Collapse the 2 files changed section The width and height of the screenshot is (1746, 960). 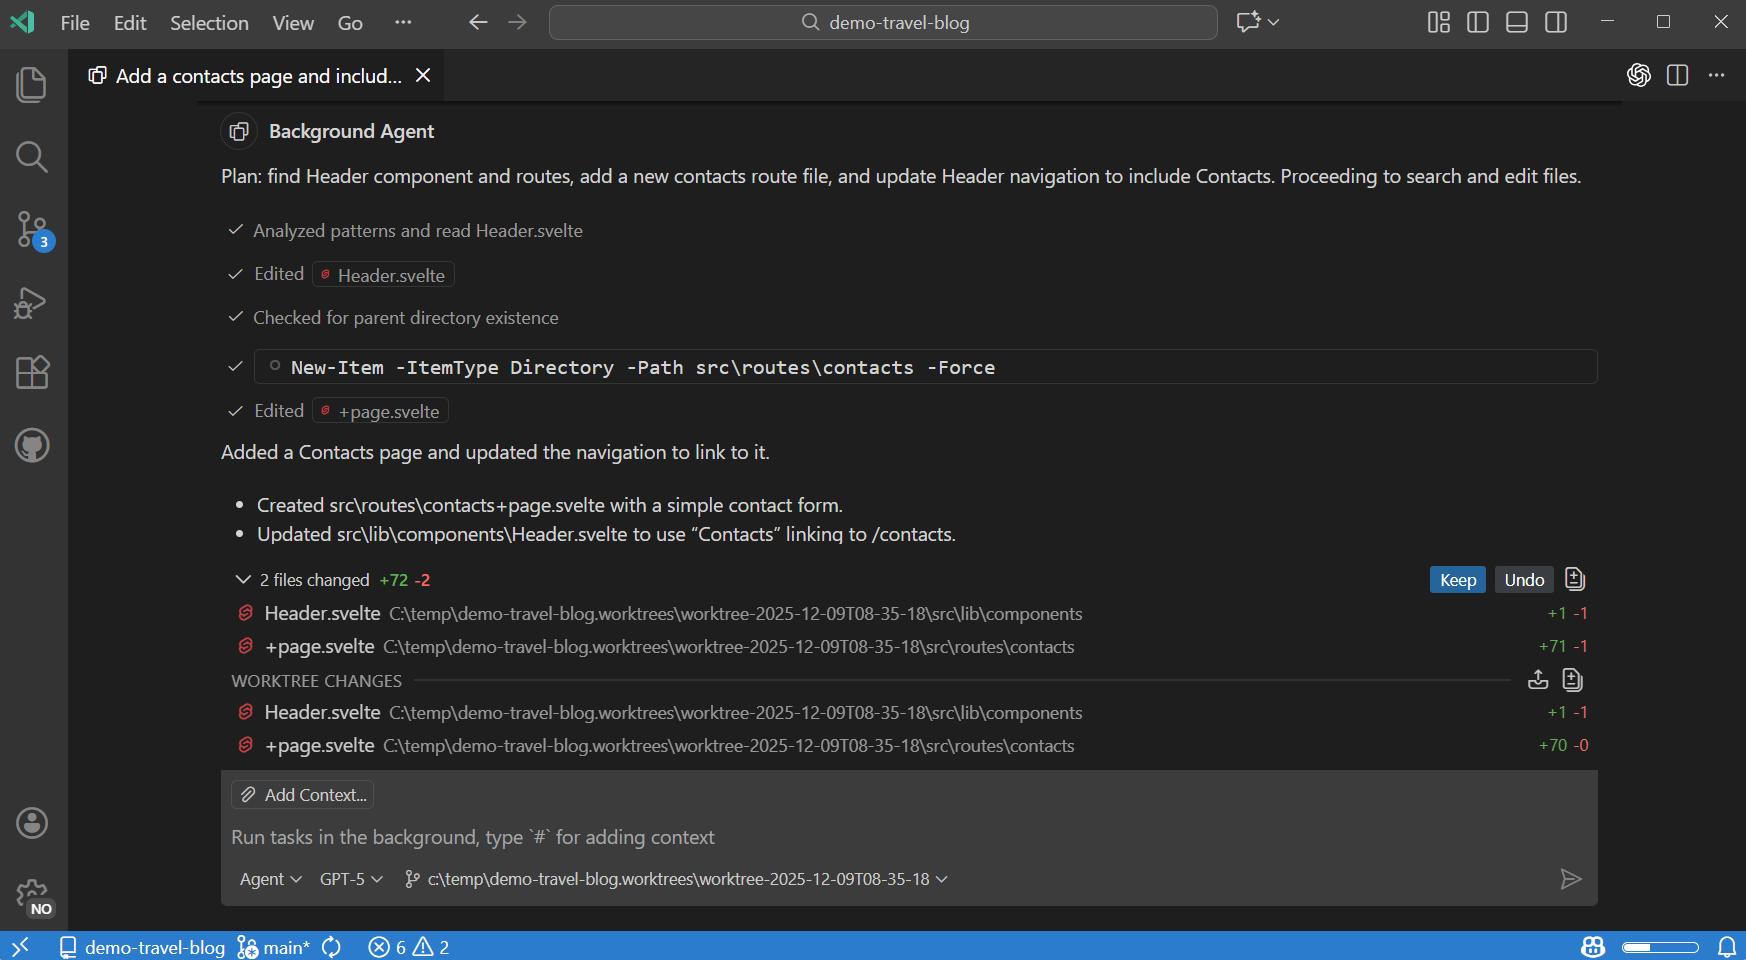(x=242, y=579)
